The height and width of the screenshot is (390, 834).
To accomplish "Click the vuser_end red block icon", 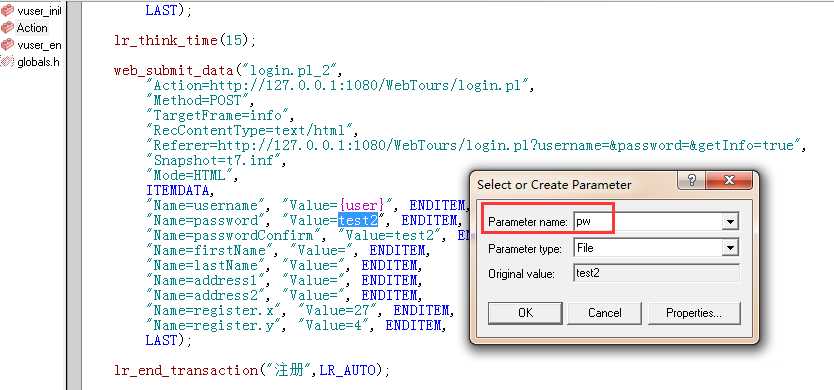I will point(7,44).
